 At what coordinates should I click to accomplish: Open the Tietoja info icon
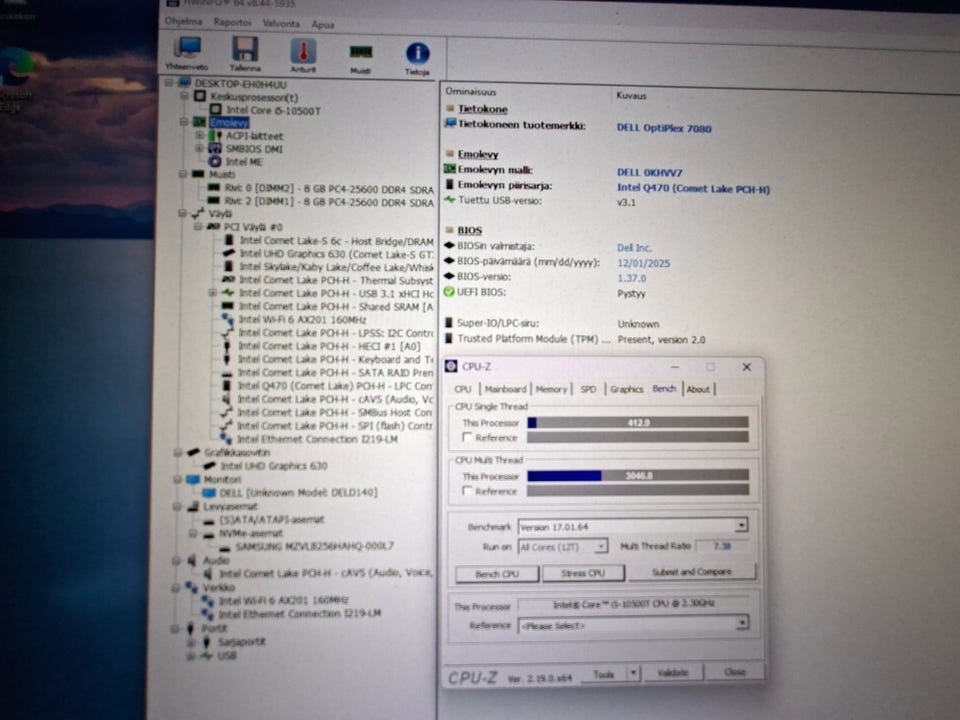pos(418,53)
